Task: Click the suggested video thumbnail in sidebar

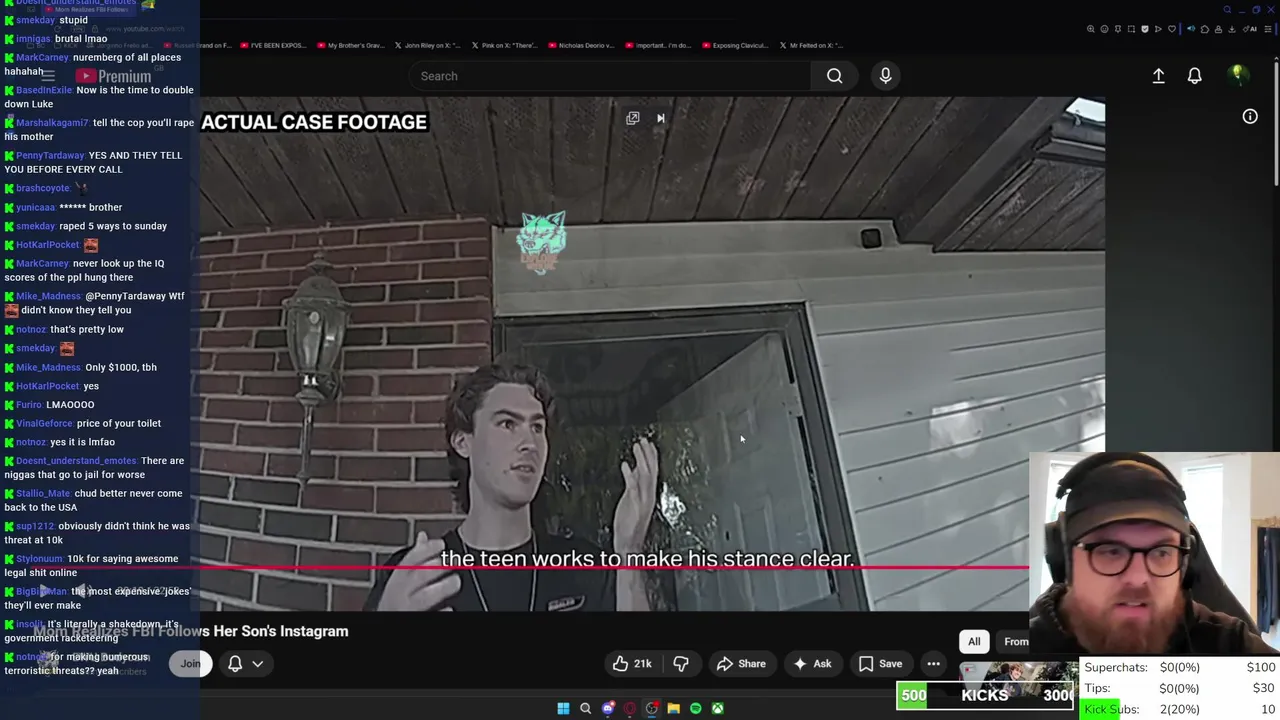Action: click(x=1018, y=678)
